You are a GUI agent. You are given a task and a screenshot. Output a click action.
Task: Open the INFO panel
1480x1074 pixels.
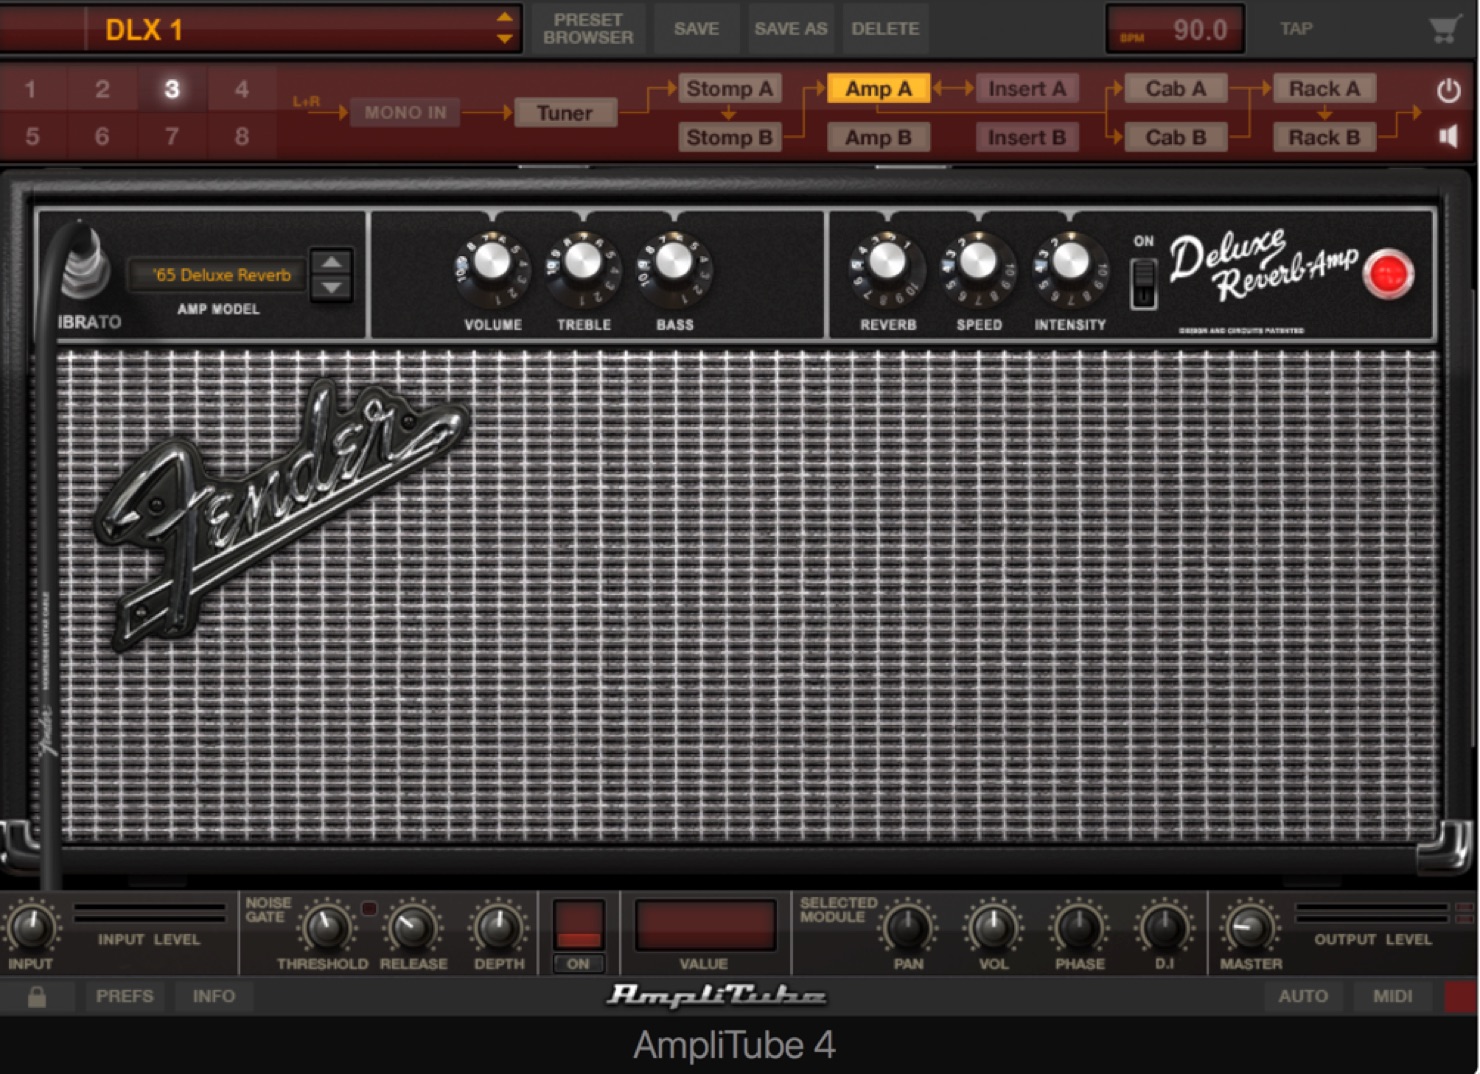214,996
